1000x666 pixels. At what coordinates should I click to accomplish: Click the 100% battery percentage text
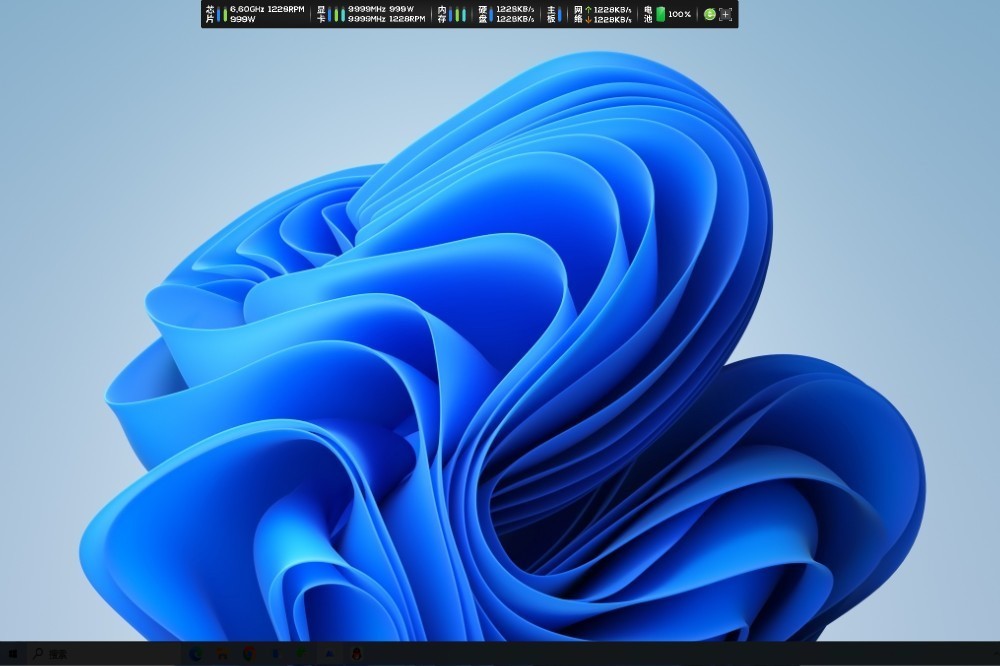[680, 14]
